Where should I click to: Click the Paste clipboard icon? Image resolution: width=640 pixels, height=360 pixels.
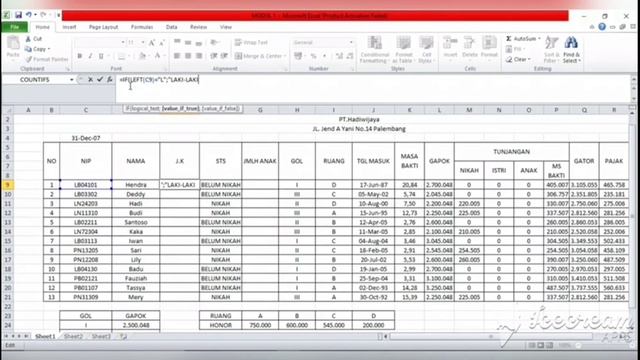coord(13,43)
